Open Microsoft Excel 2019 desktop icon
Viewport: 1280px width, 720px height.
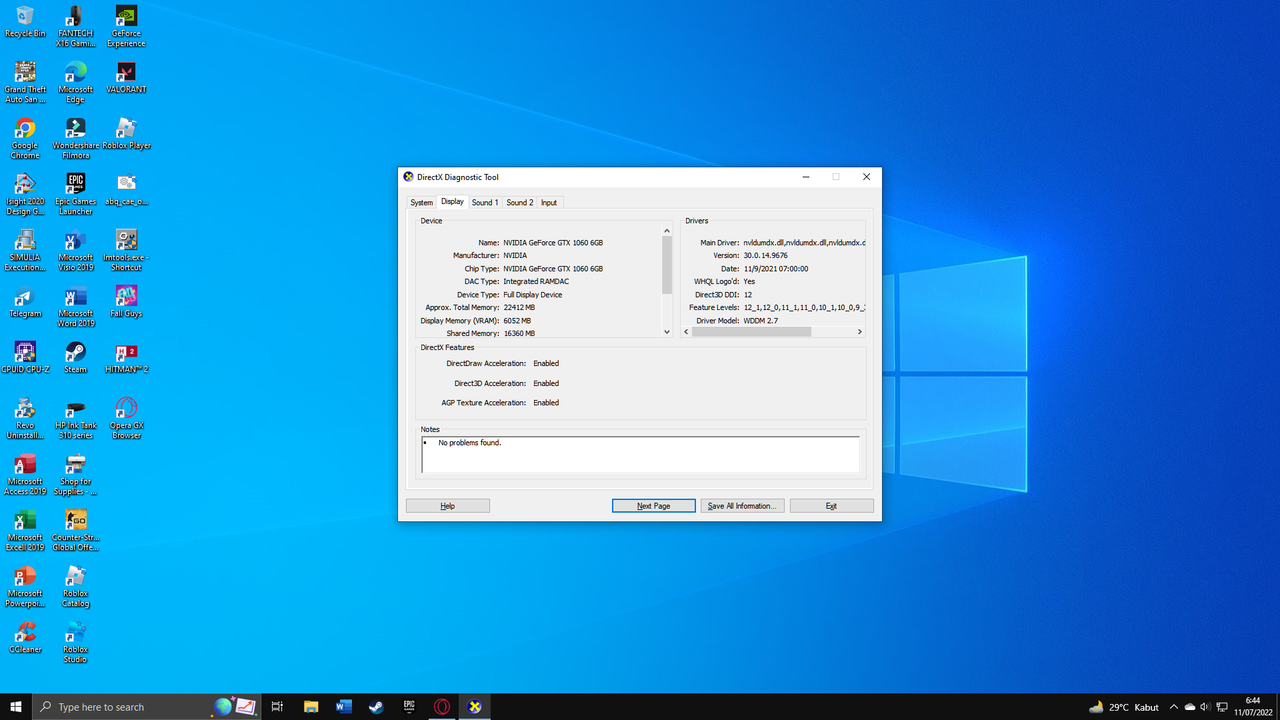pos(25,530)
